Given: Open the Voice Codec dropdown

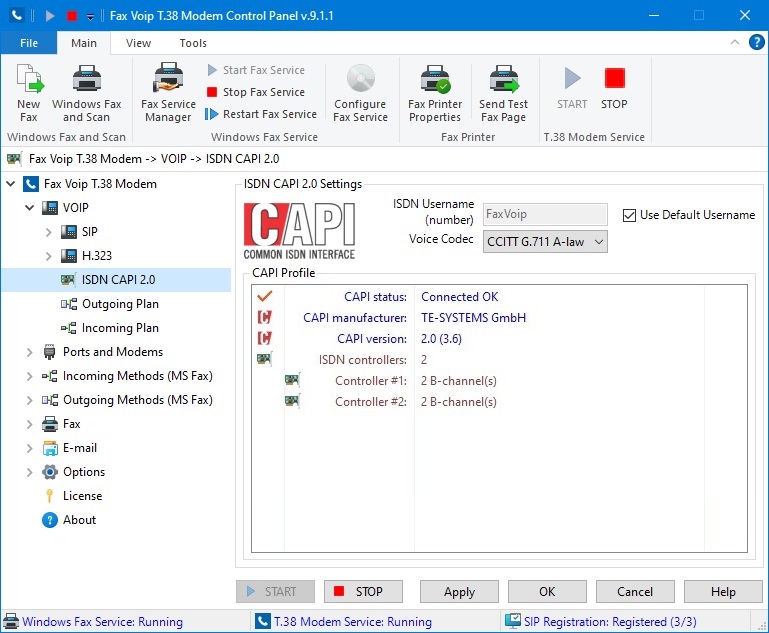Looking at the screenshot, I should pos(545,242).
